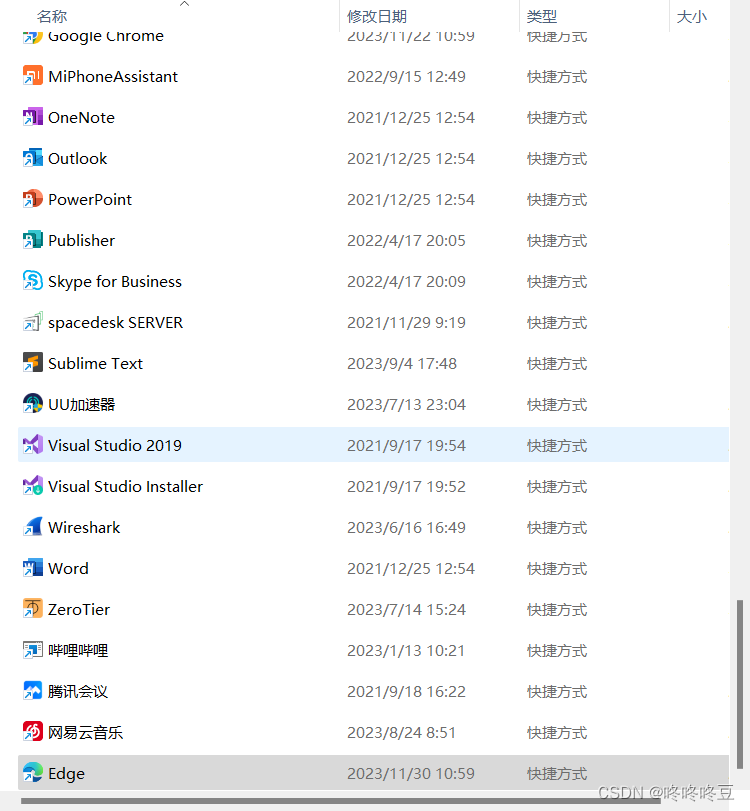Sort by the 类型 column header

tap(542, 17)
